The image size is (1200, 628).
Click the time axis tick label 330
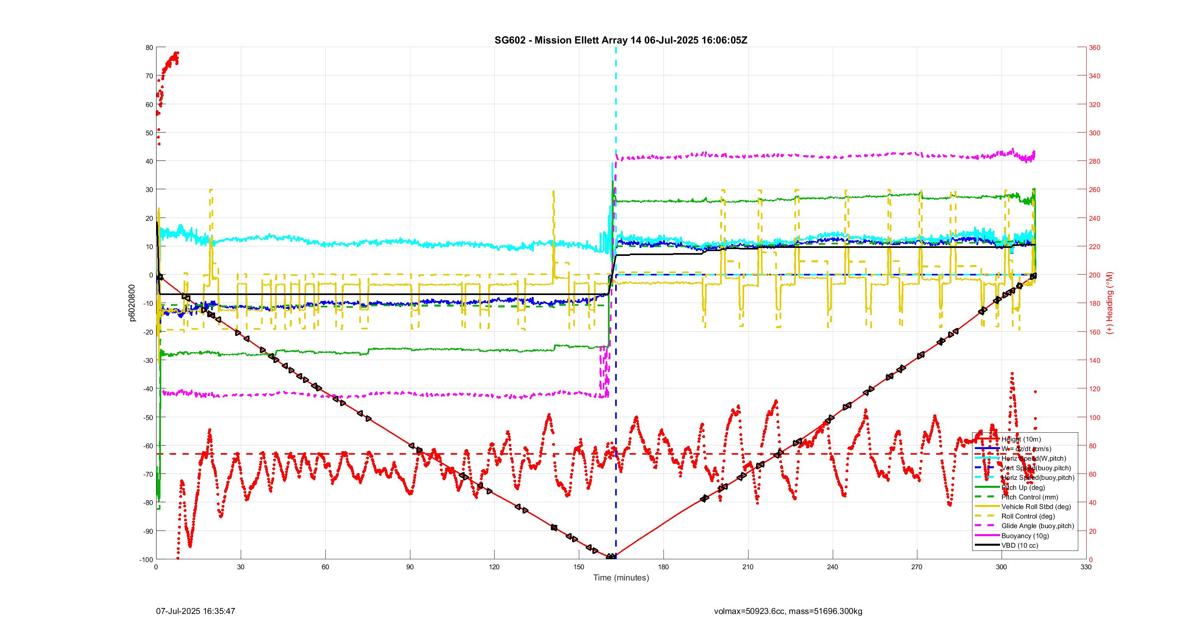1086,567
